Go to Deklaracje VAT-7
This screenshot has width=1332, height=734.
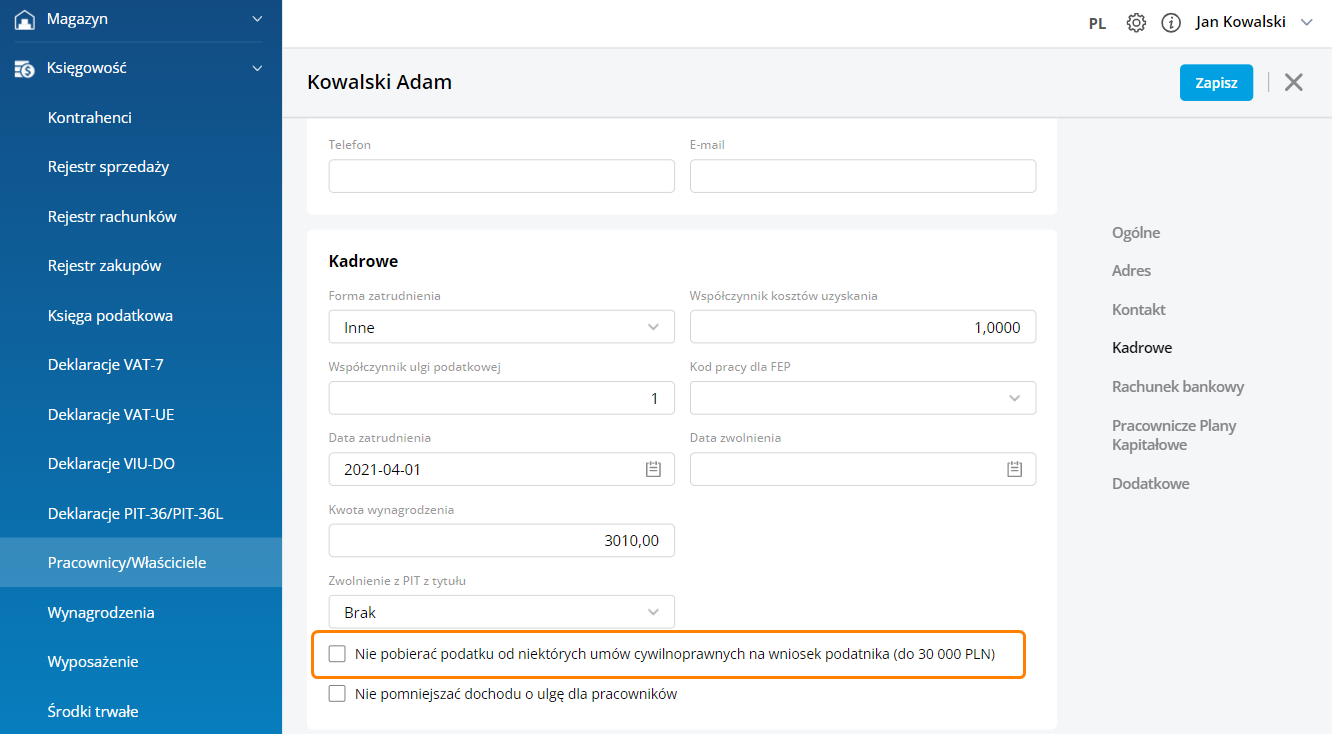pyautogui.click(x=105, y=365)
